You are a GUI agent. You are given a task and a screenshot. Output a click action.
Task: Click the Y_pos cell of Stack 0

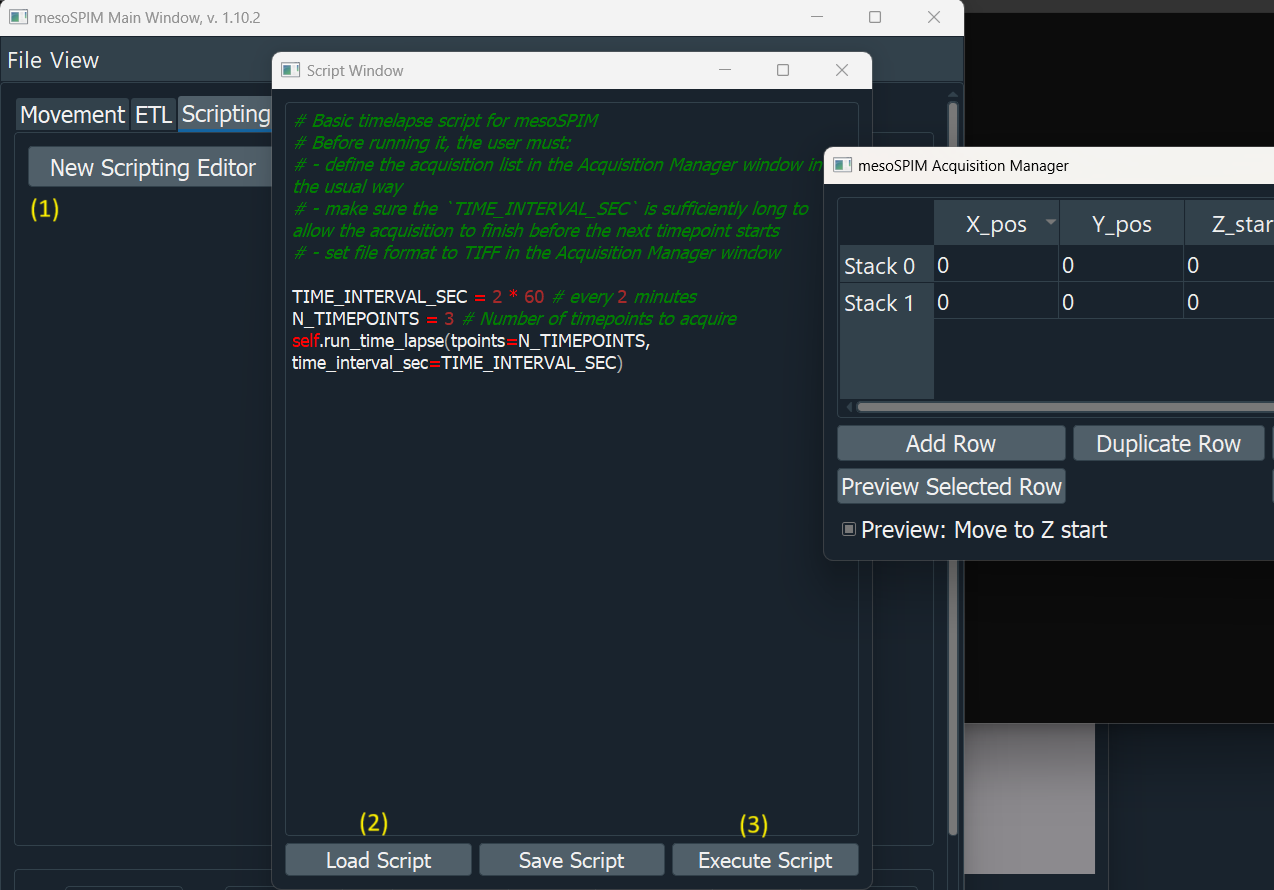1120,266
